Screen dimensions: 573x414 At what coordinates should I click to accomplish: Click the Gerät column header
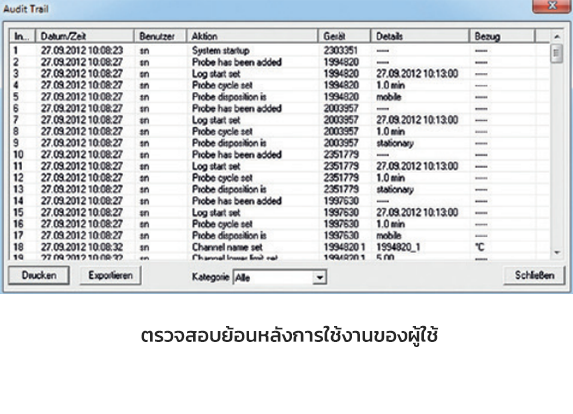pos(344,36)
